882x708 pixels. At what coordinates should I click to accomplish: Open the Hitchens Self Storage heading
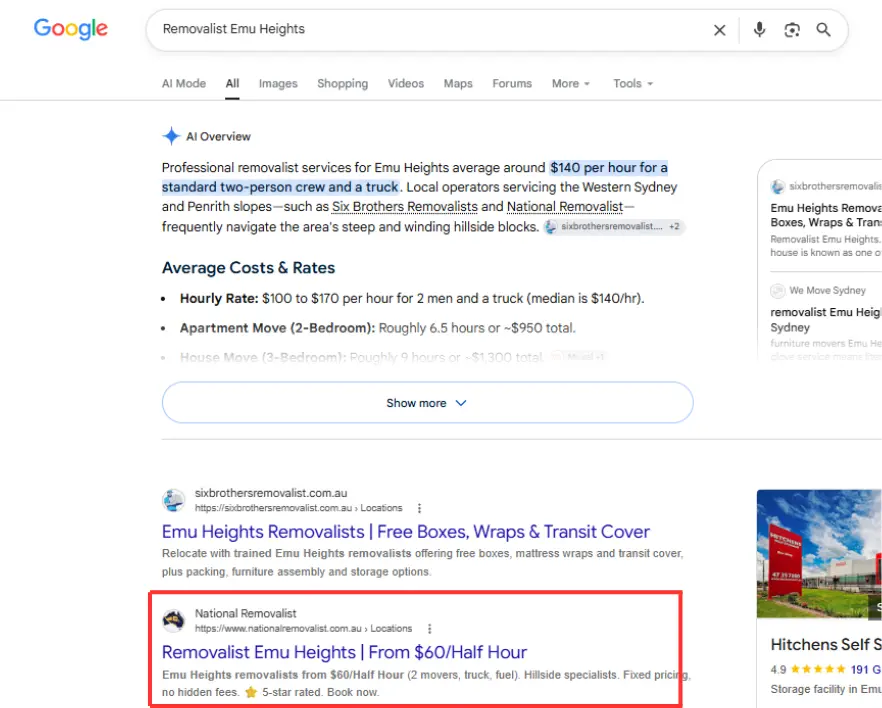click(826, 644)
